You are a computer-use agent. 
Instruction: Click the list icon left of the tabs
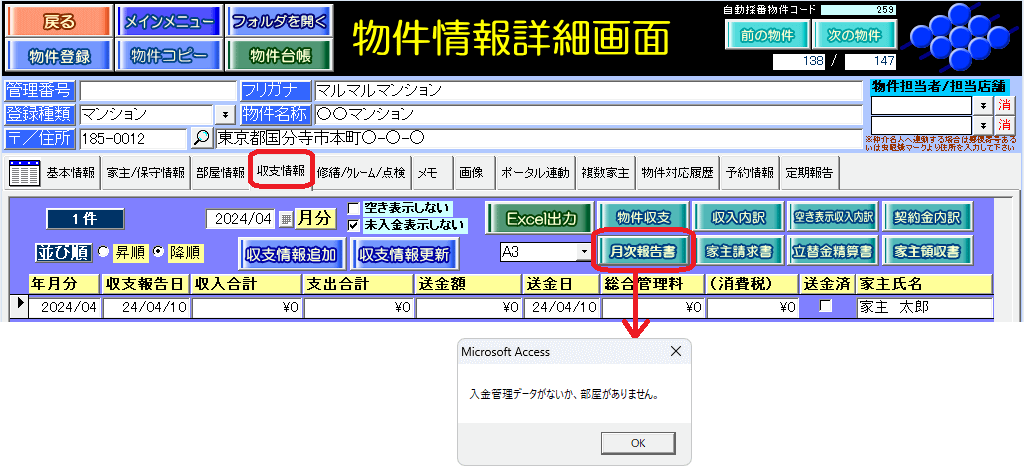click(23, 172)
